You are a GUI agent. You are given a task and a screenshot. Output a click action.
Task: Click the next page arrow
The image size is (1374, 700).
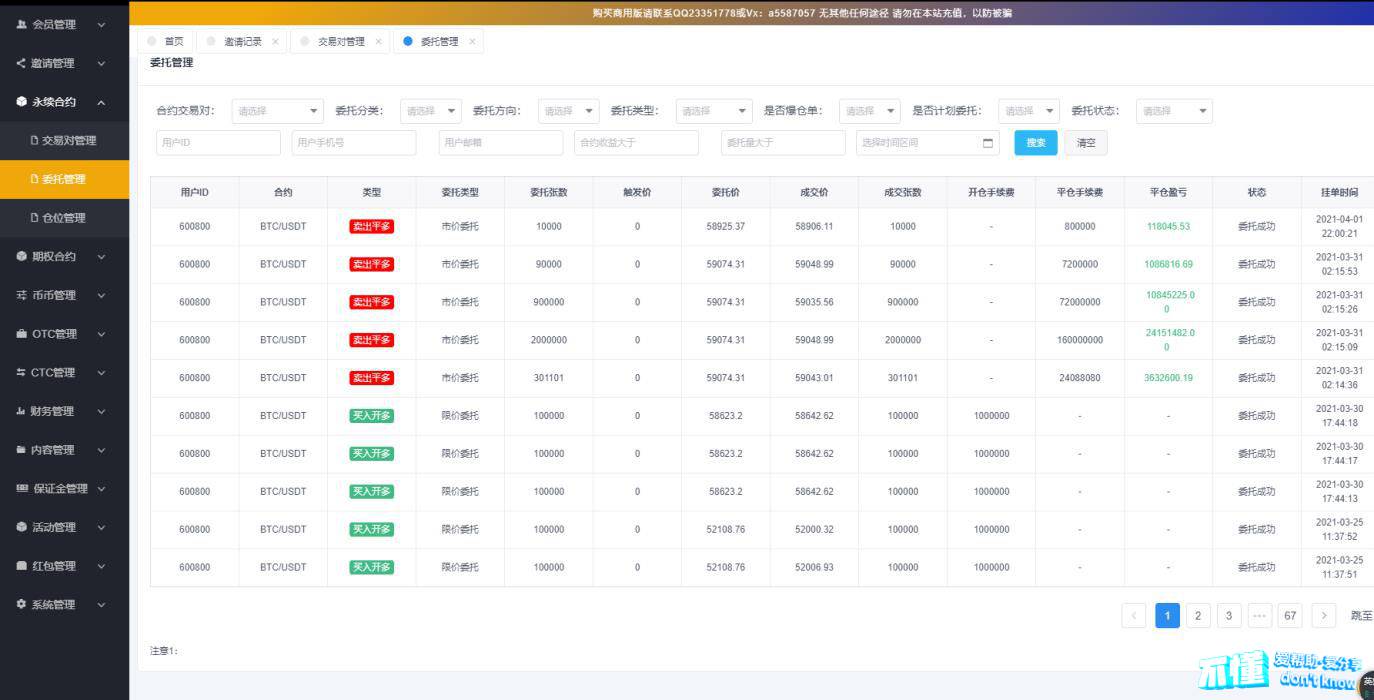[1323, 616]
